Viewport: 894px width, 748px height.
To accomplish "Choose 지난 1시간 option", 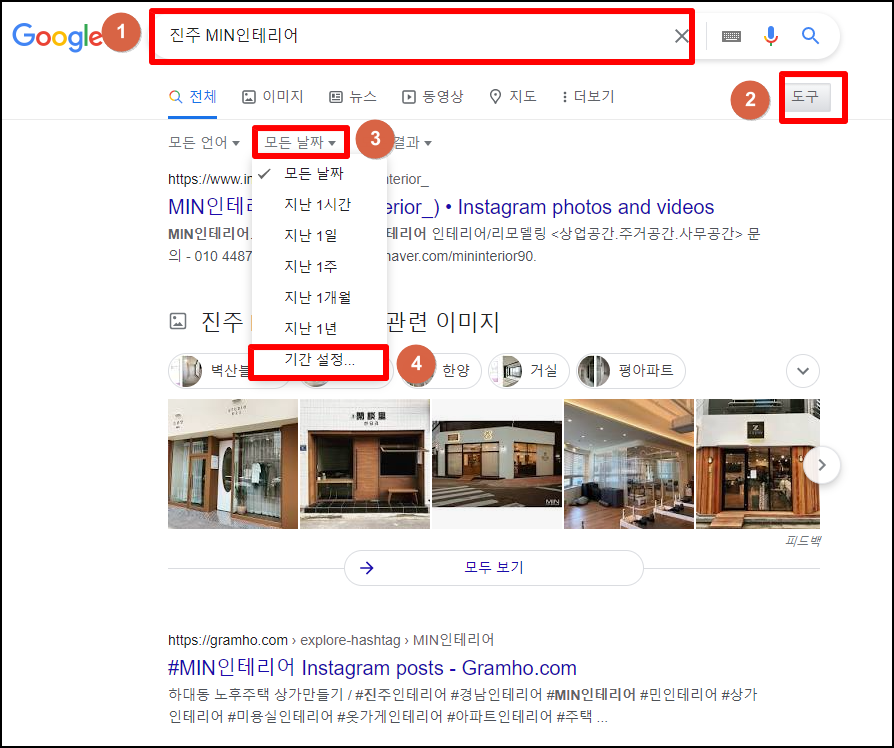I will pos(319,204).
